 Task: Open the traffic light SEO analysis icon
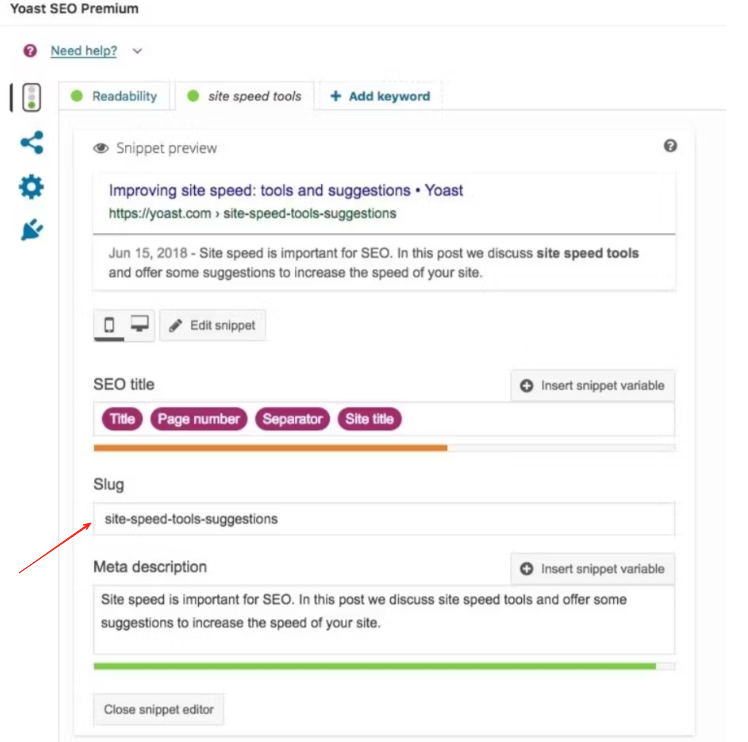pos(32,97)
